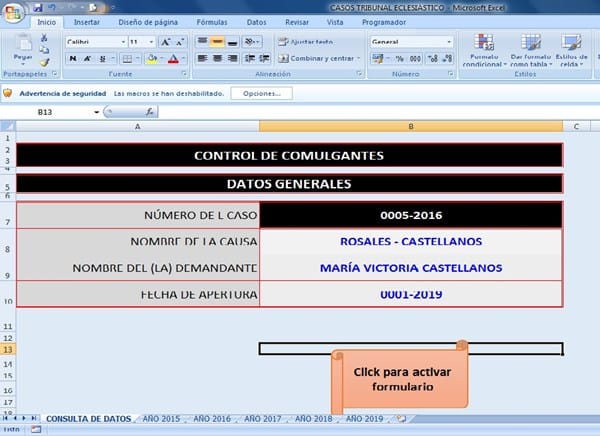The width and height of the screenshot is (600, 436).
Task: Switch to the Programador ribbon tab
Action: [384, 23]
